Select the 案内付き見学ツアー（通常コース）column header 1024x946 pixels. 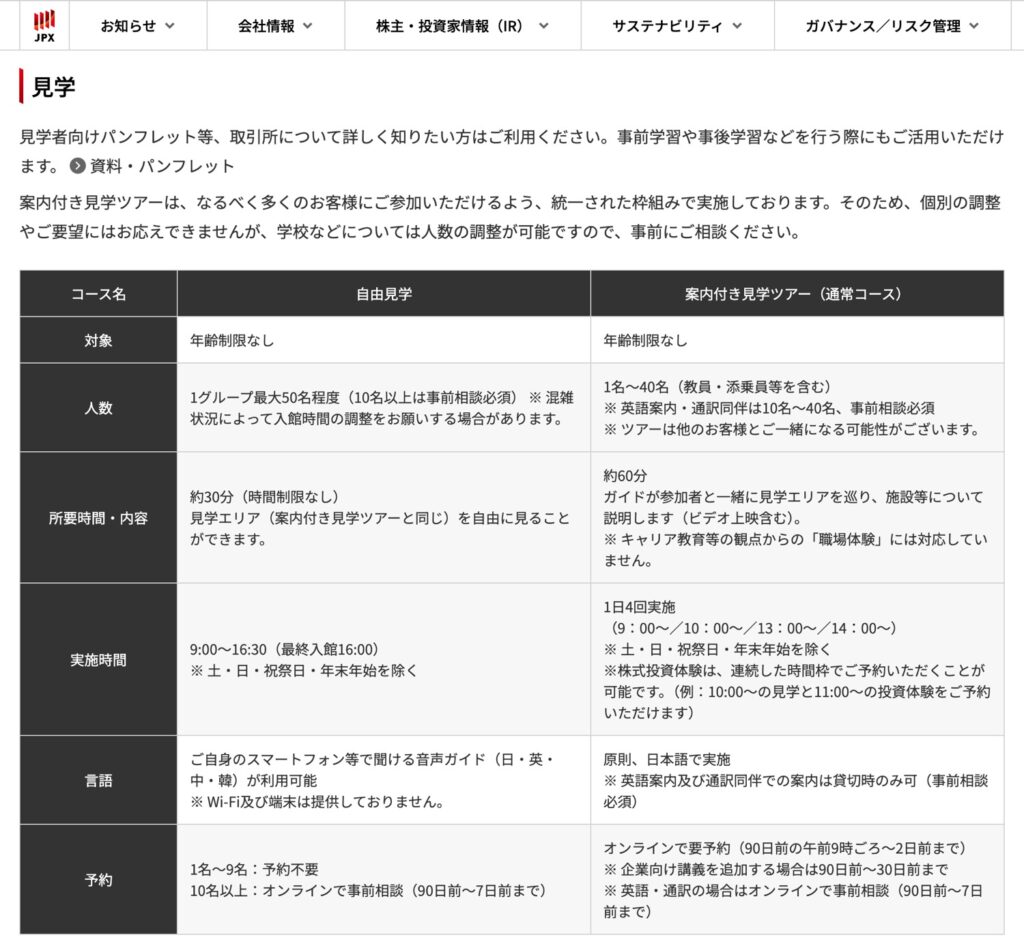point(796,294)
